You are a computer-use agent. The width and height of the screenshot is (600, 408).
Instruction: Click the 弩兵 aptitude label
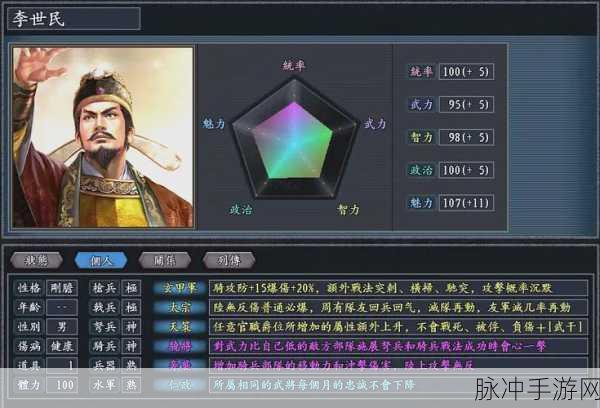[104, 326]
